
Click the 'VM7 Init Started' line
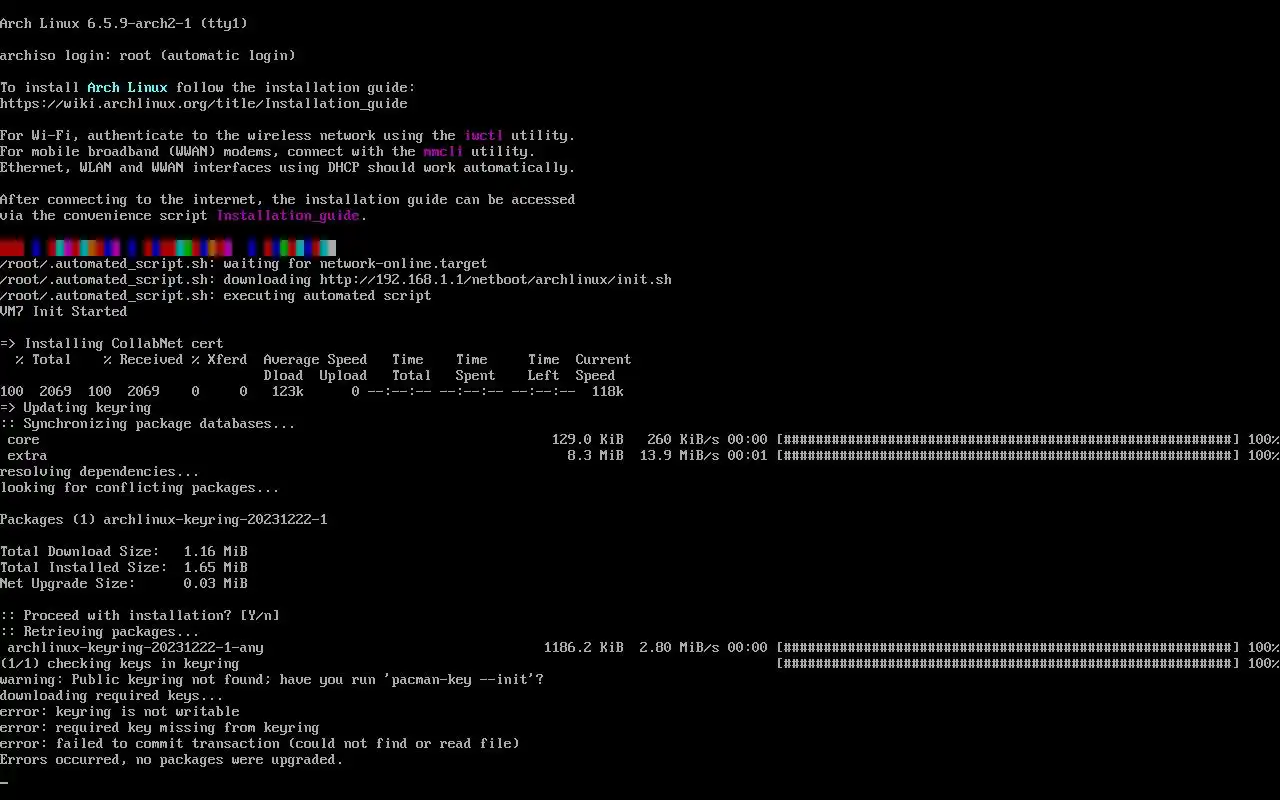click(x=64, y=311)
